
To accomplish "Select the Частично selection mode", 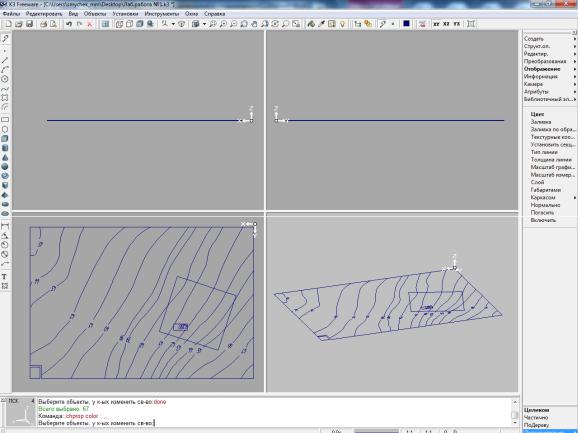I will pyautogui.click(x=536, y=418).
